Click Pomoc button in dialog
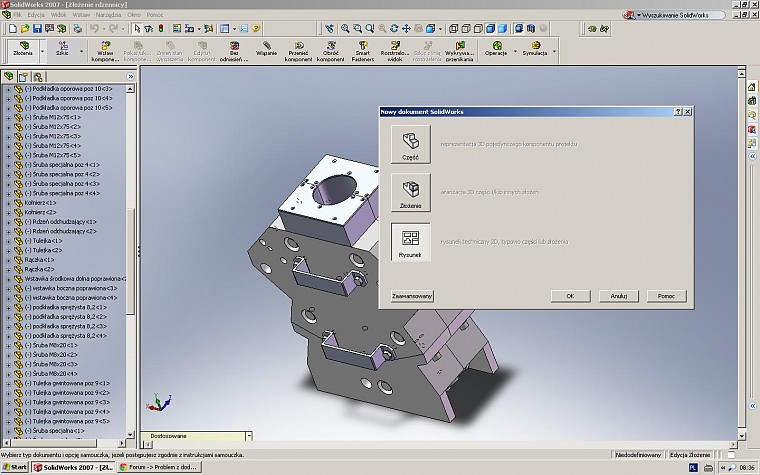Image resolution: width=760 pixels, height=475 pixels. coord(666,296)
